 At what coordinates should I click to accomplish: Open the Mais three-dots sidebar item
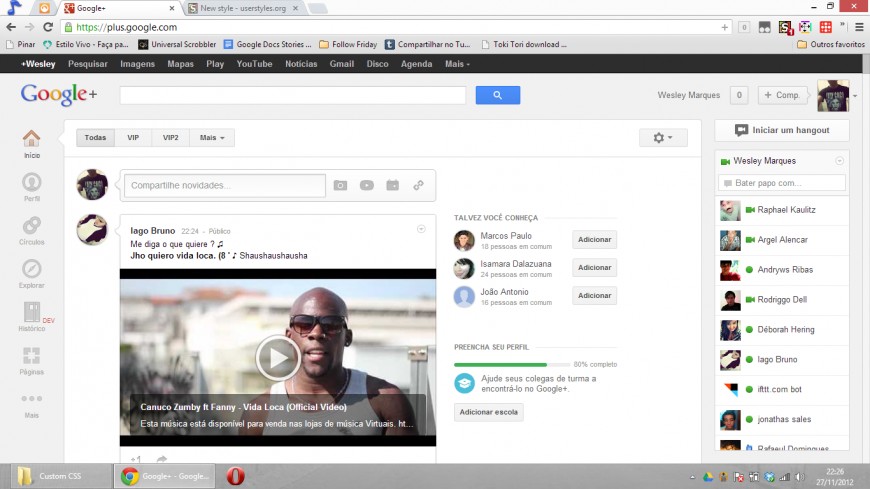point(32,399)
